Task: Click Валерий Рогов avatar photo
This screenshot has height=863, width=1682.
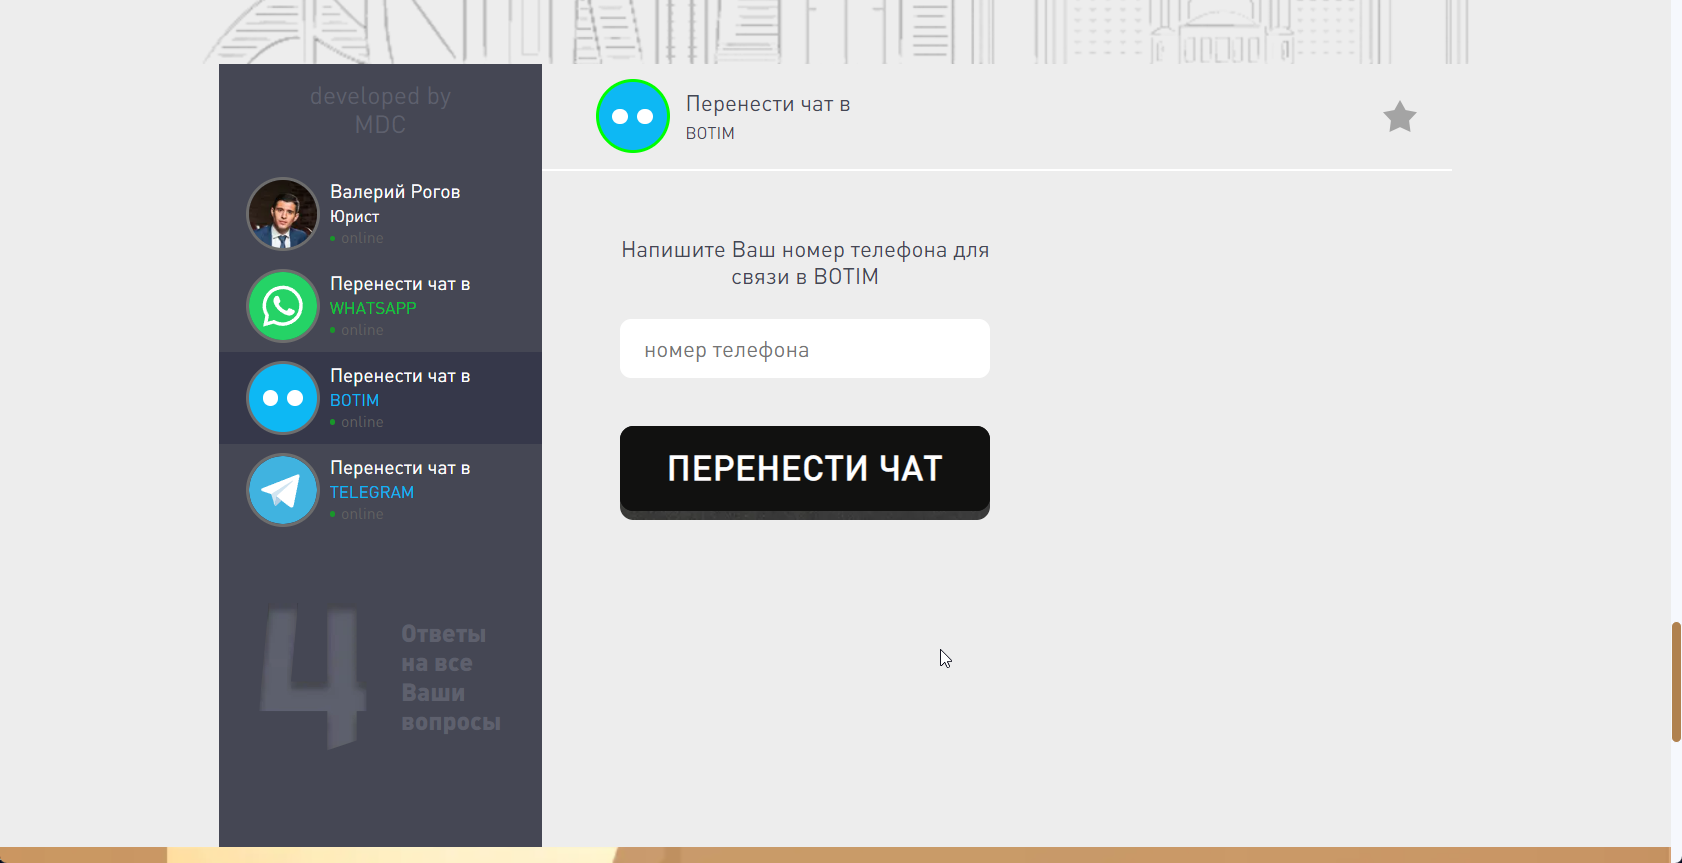Action: pos(283,214)
